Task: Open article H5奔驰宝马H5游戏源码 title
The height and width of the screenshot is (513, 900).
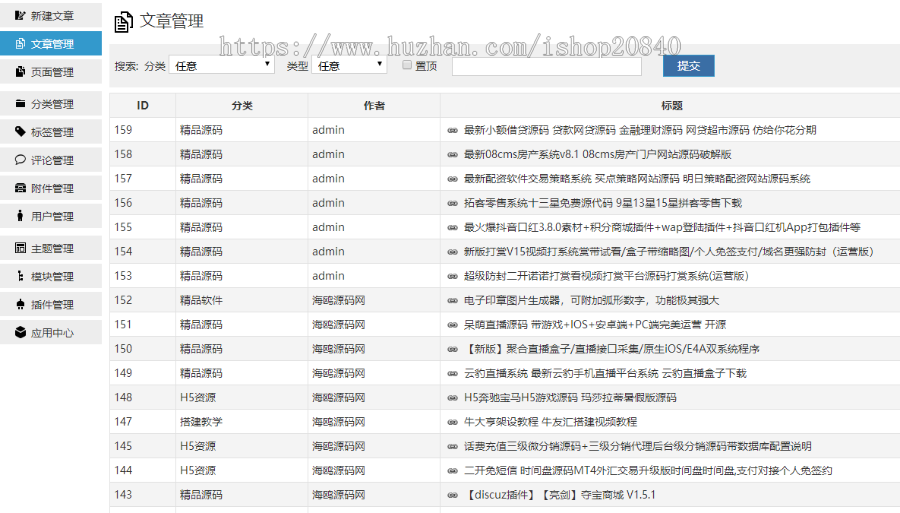Action: click(570, 398)
